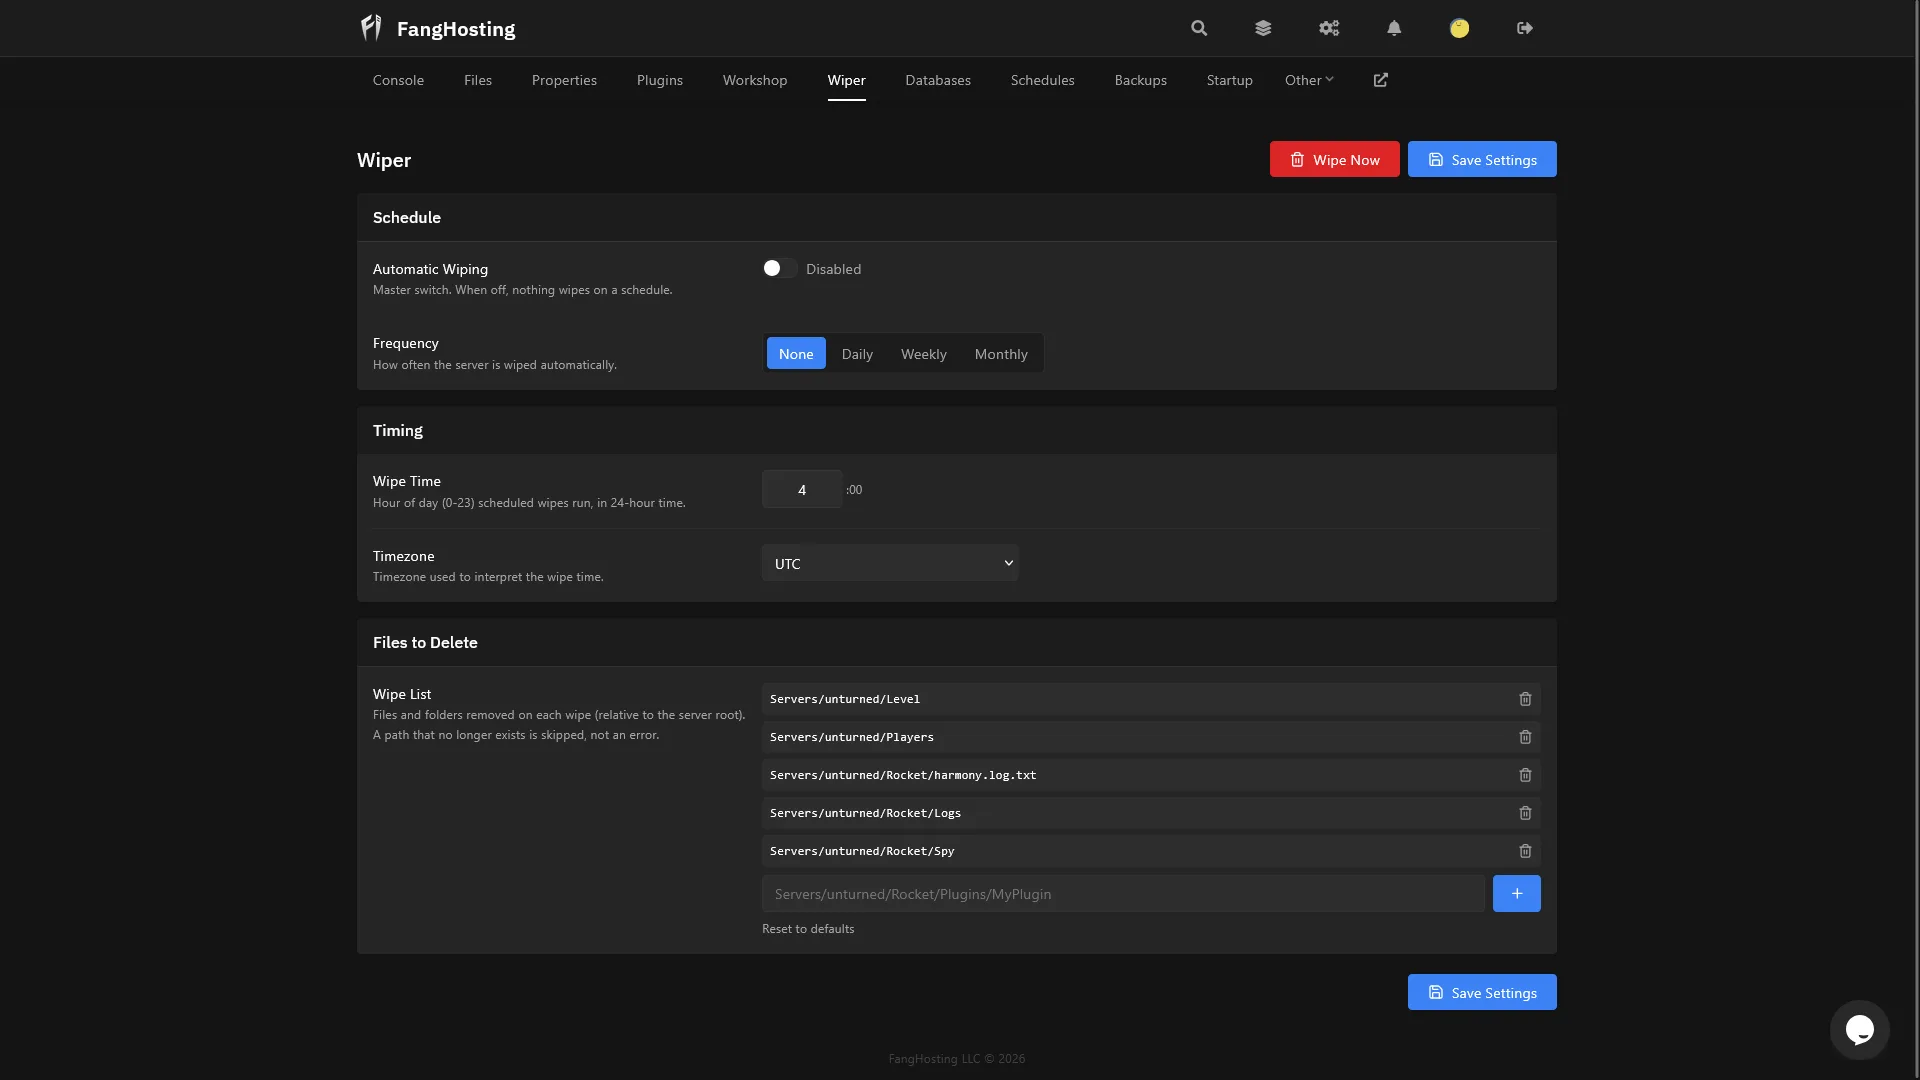The width and height of the screenshot is (1920, 1080).
Task: Toggle the Automatic Wiping switch
Action: pyautogui.click(x=779, y=268)
